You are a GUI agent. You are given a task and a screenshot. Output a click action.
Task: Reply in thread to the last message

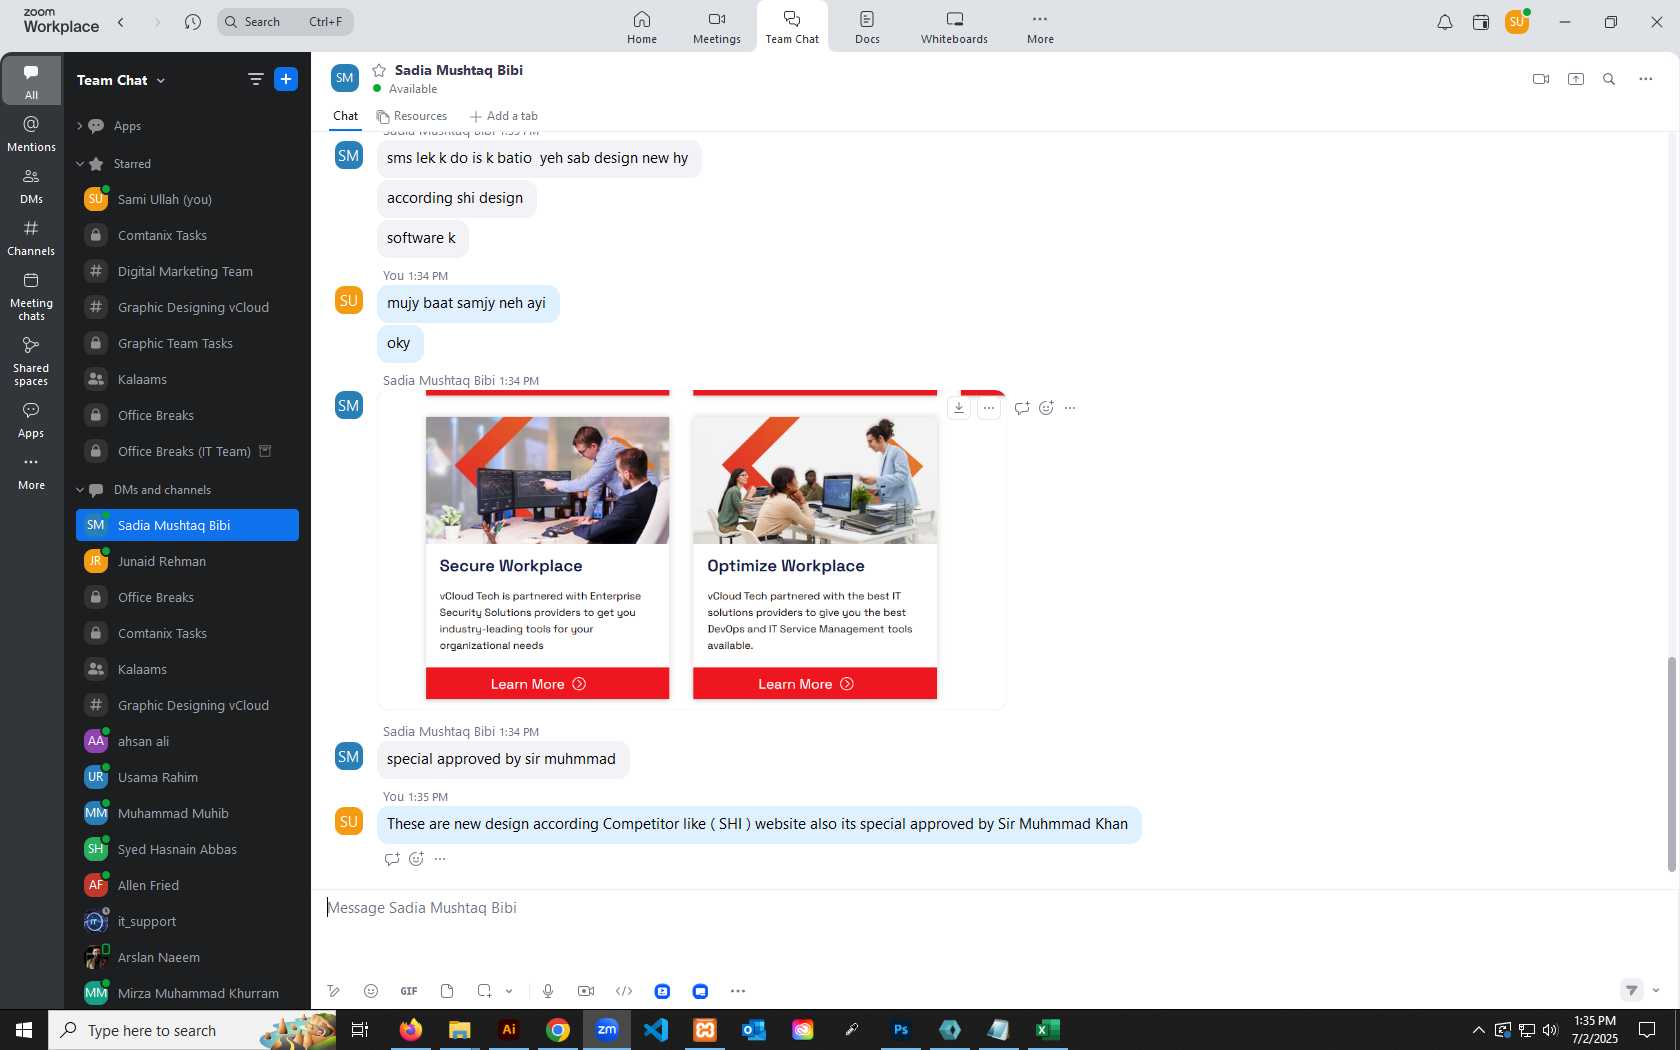[392, 859]
